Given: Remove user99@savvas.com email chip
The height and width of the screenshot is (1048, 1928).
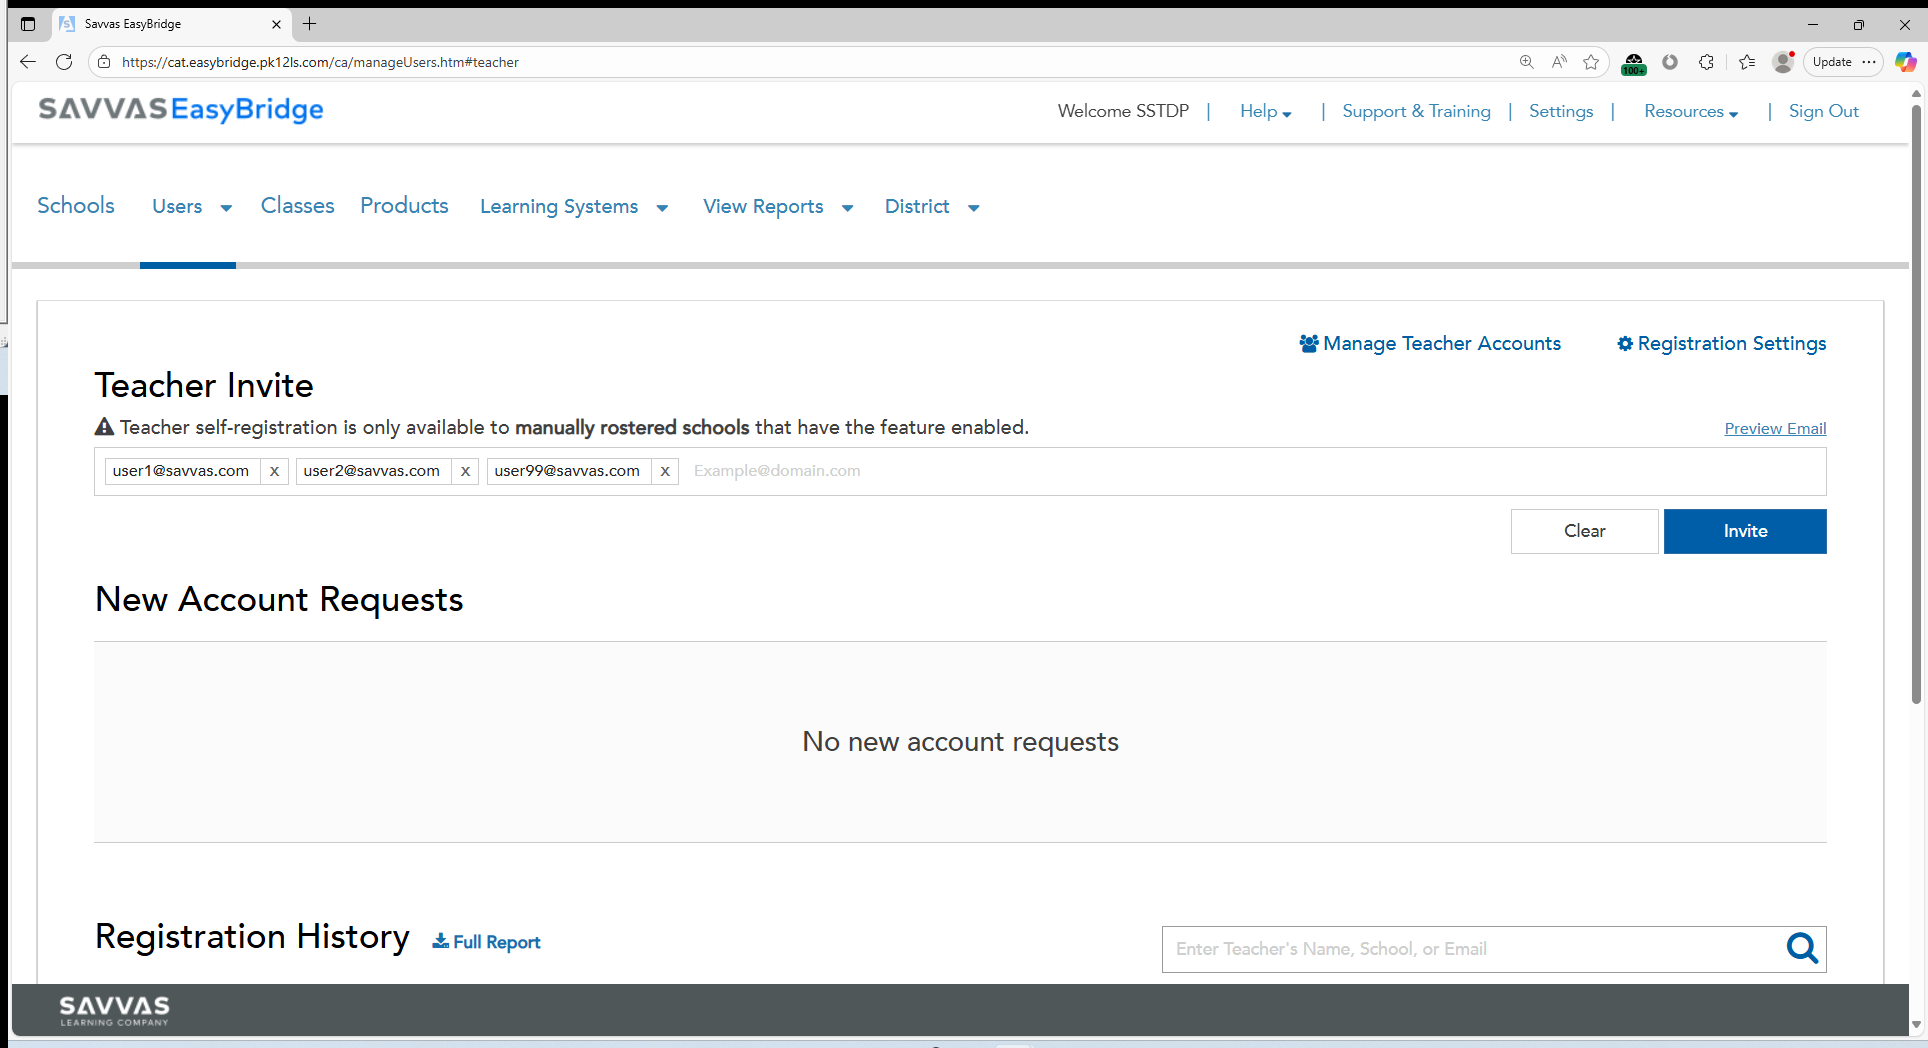Looking at the screenshot, I should coord(665,471).
